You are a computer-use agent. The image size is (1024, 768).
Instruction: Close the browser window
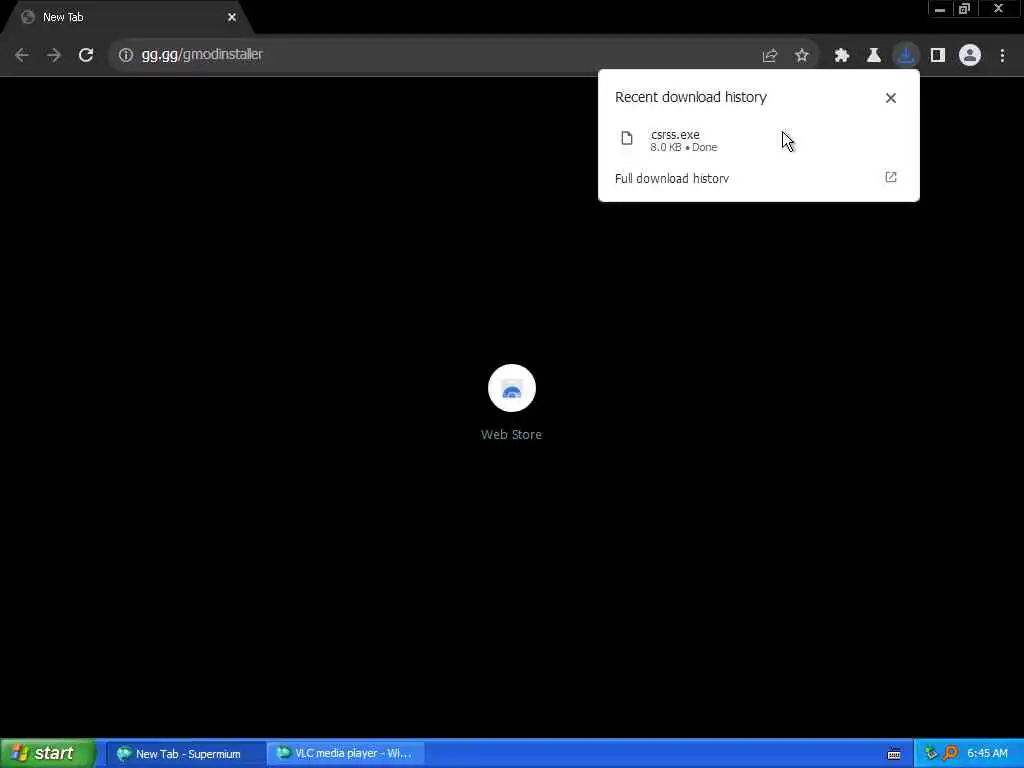[x=999, y=8]
